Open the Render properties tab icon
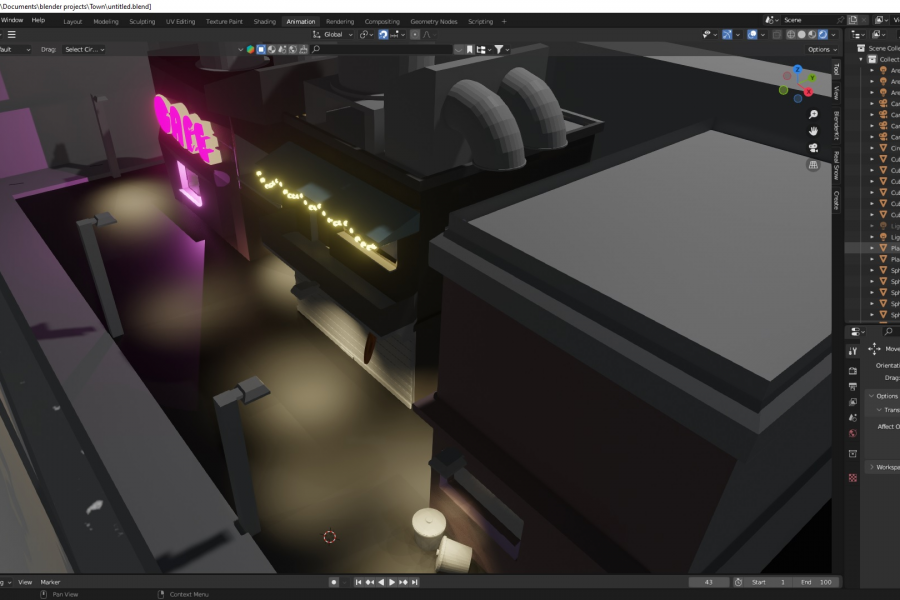Image resolution: width=900 pixels, height=600 pixels. point(852,371)
